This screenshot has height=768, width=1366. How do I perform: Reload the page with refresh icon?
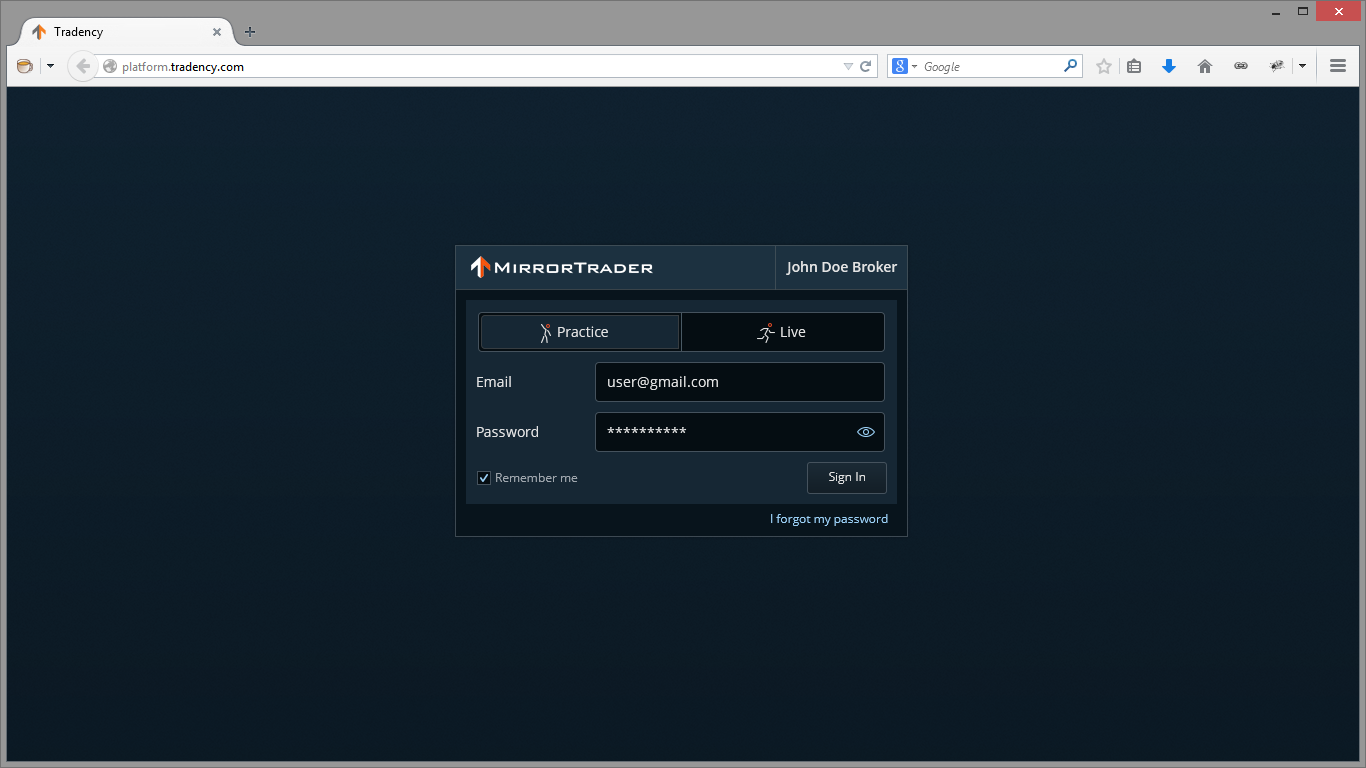866,66
